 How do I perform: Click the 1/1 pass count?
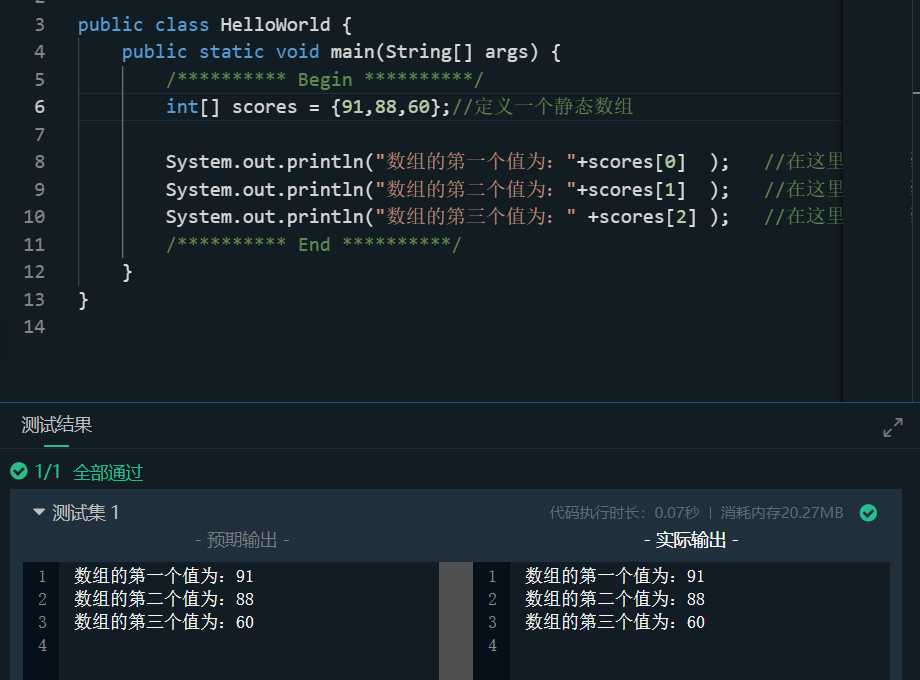pyautogui.click(x=48, y=472)
